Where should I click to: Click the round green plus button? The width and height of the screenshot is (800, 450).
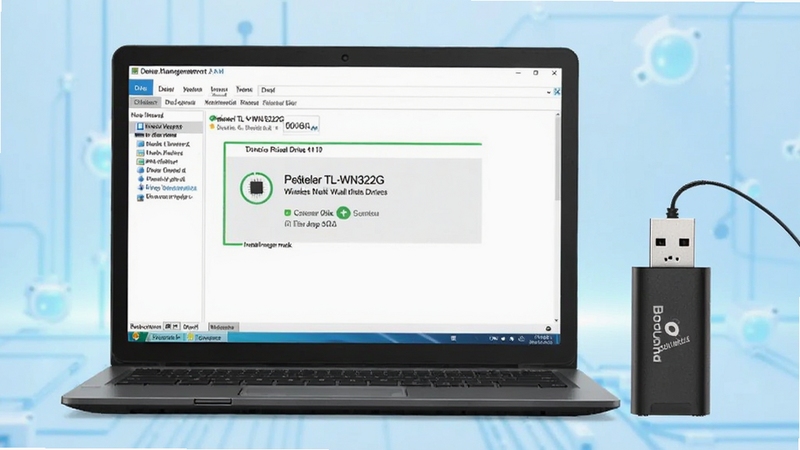coord(343,213)
